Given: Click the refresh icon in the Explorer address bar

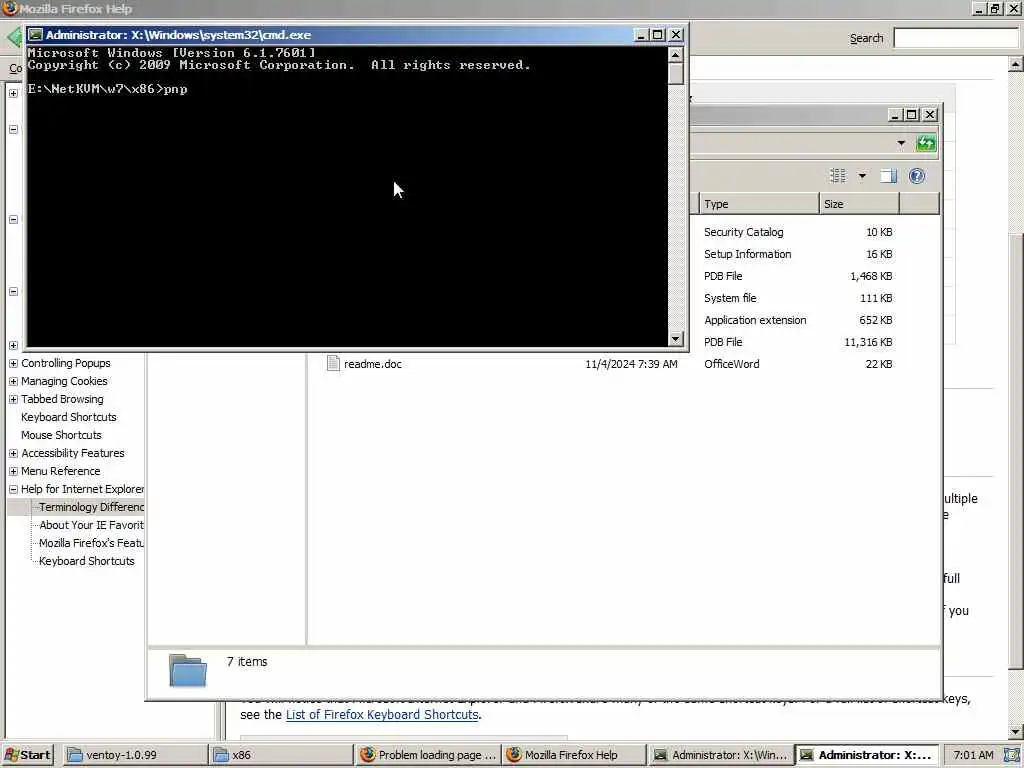Looking at the screenshot, I should pyautogui.click(x=926, y=143).
